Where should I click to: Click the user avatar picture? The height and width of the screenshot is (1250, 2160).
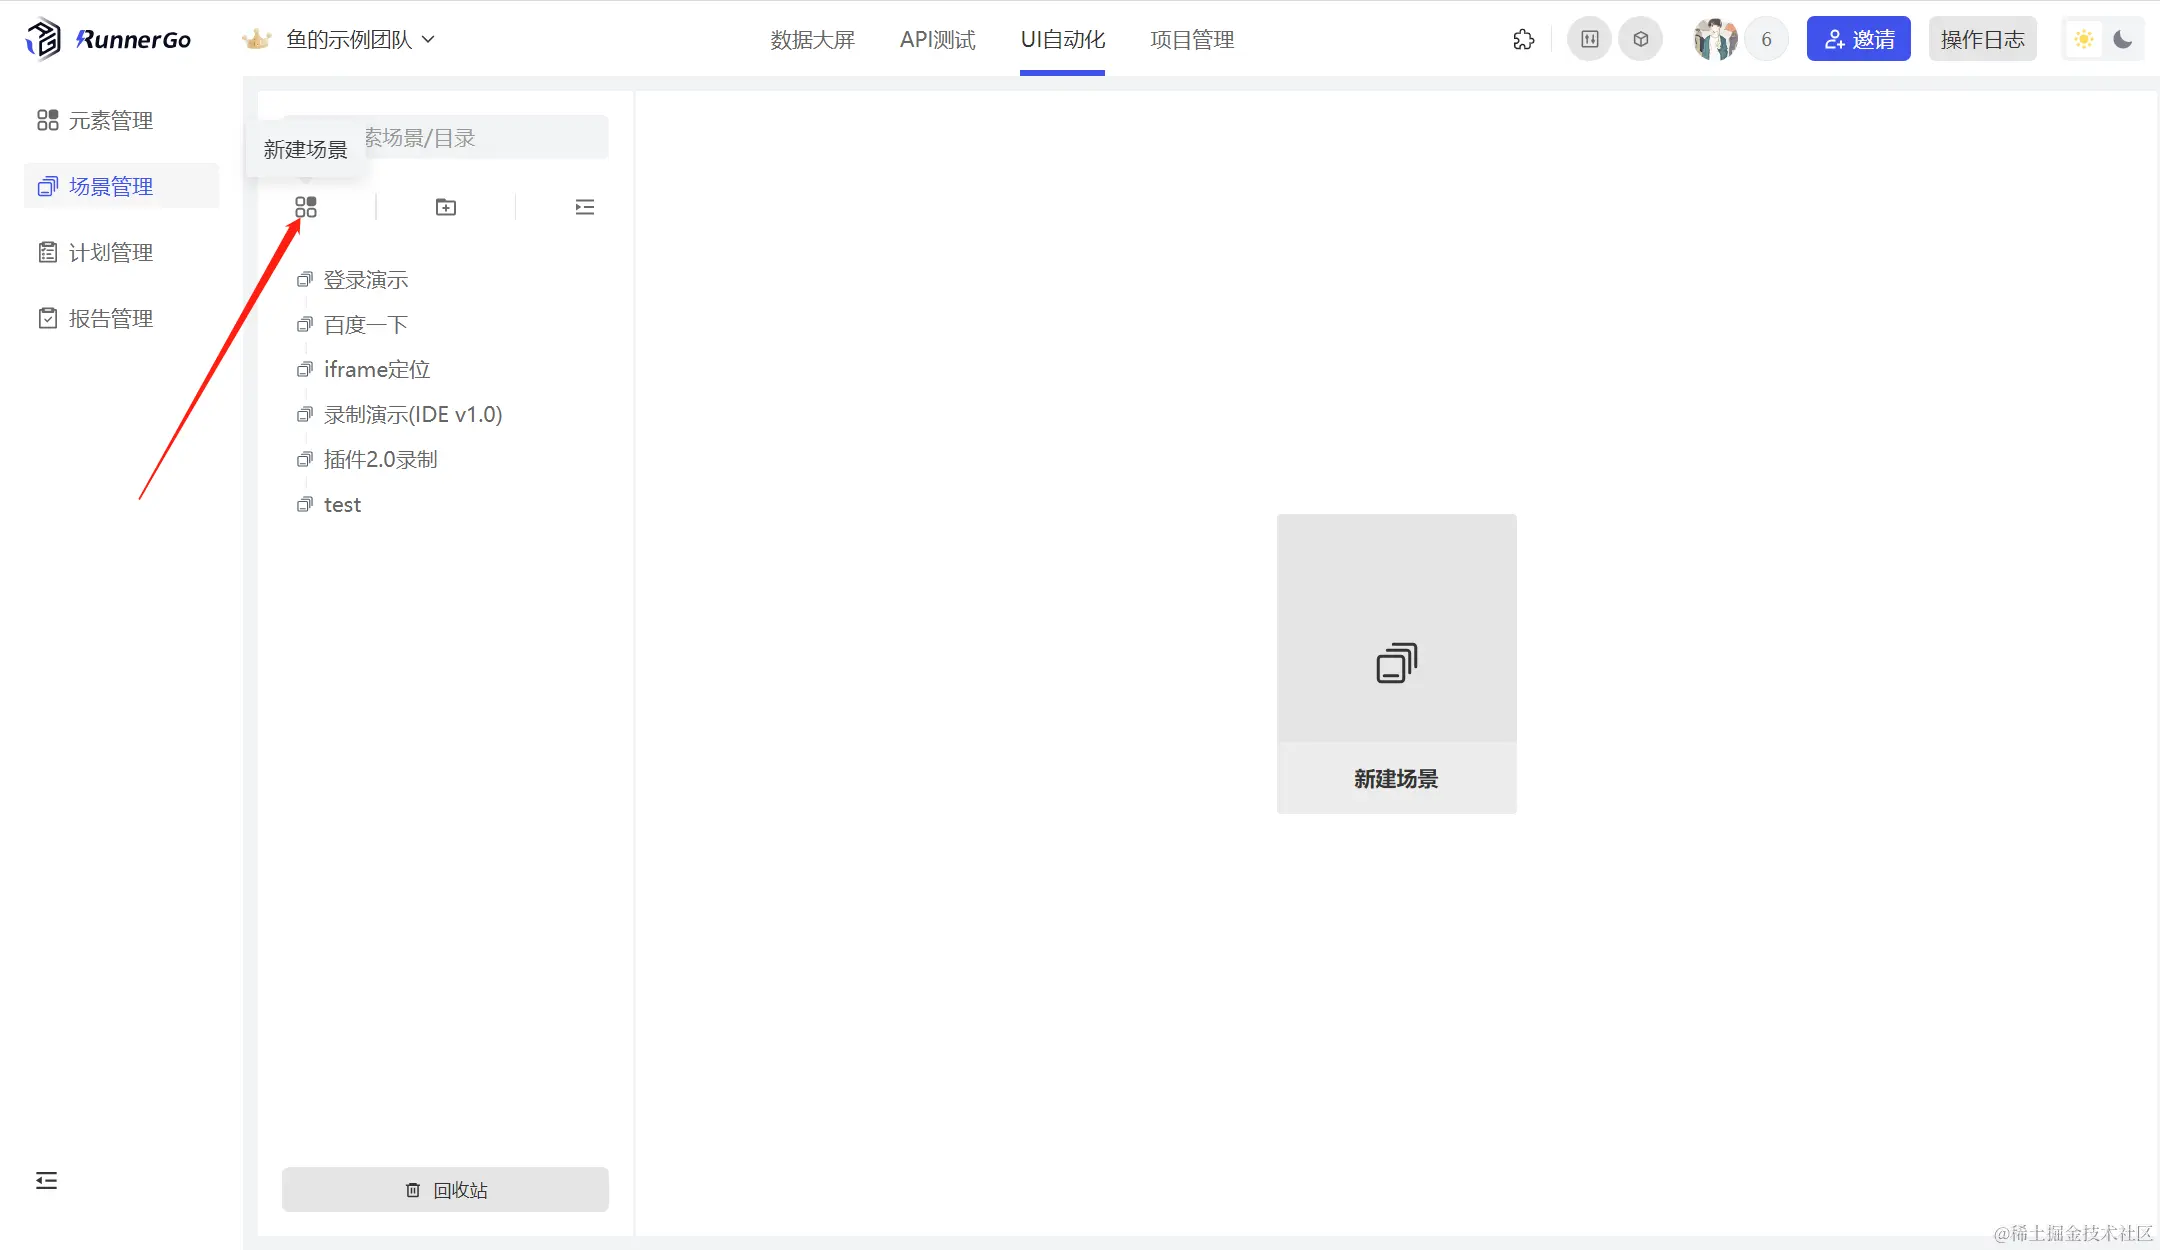(1715, 39)
